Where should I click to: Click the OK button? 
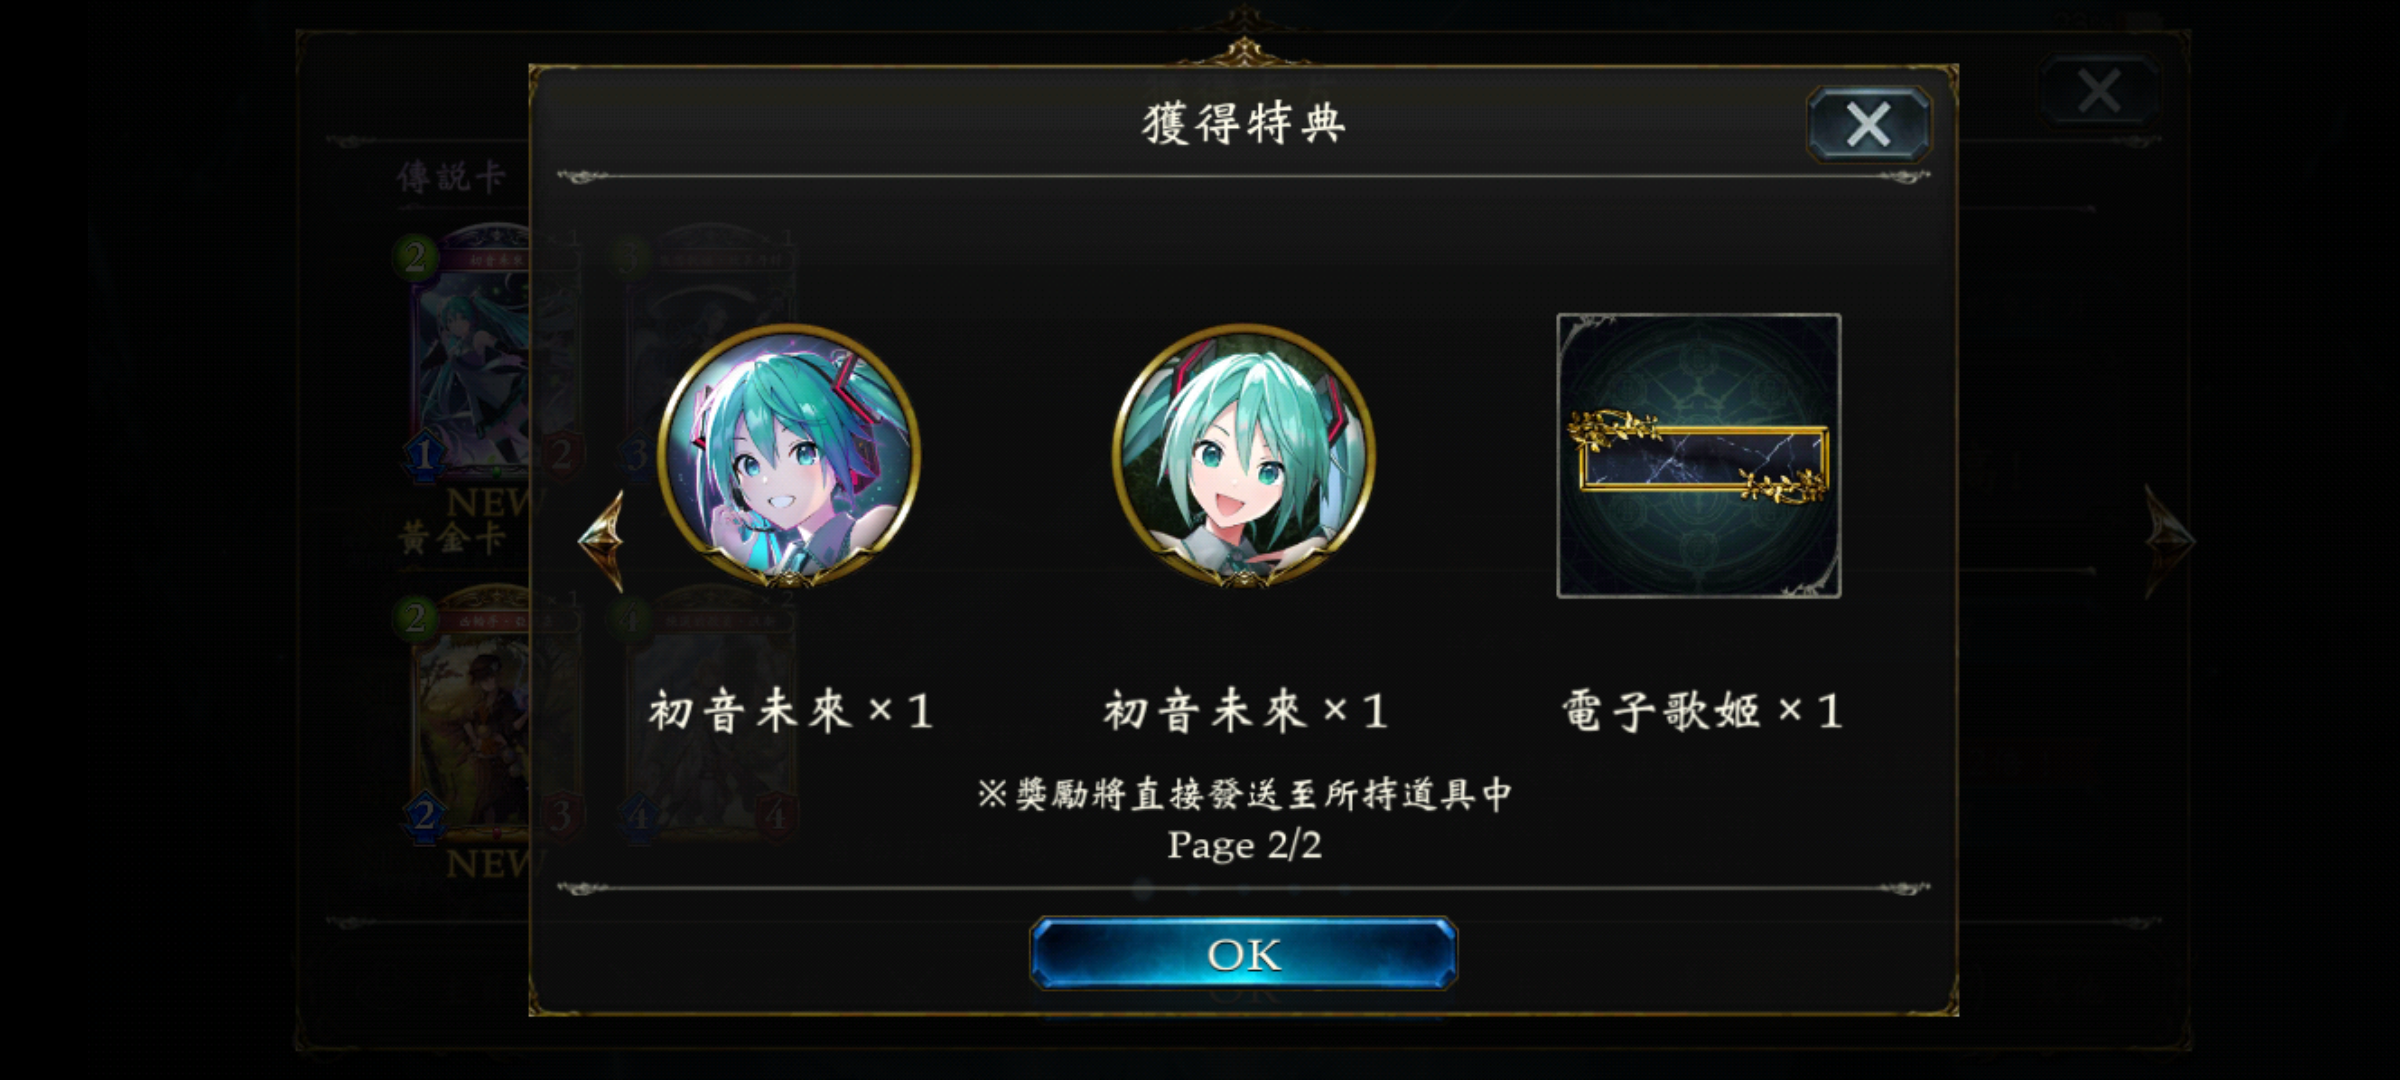(1243, 954)
